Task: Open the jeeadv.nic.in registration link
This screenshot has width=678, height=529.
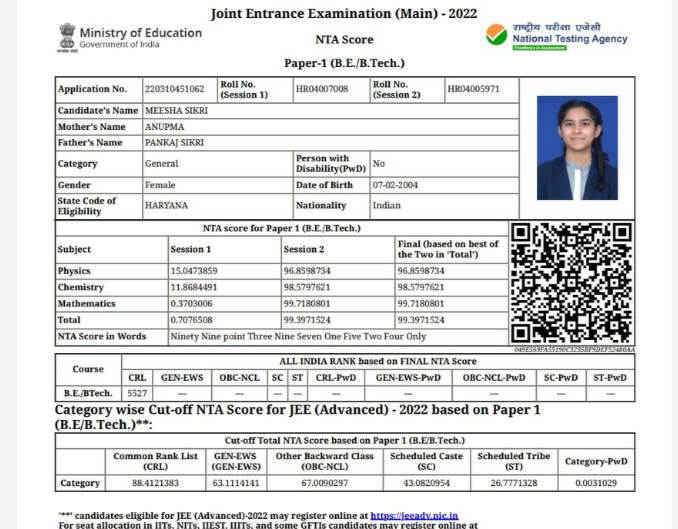Action: (414, 516)
